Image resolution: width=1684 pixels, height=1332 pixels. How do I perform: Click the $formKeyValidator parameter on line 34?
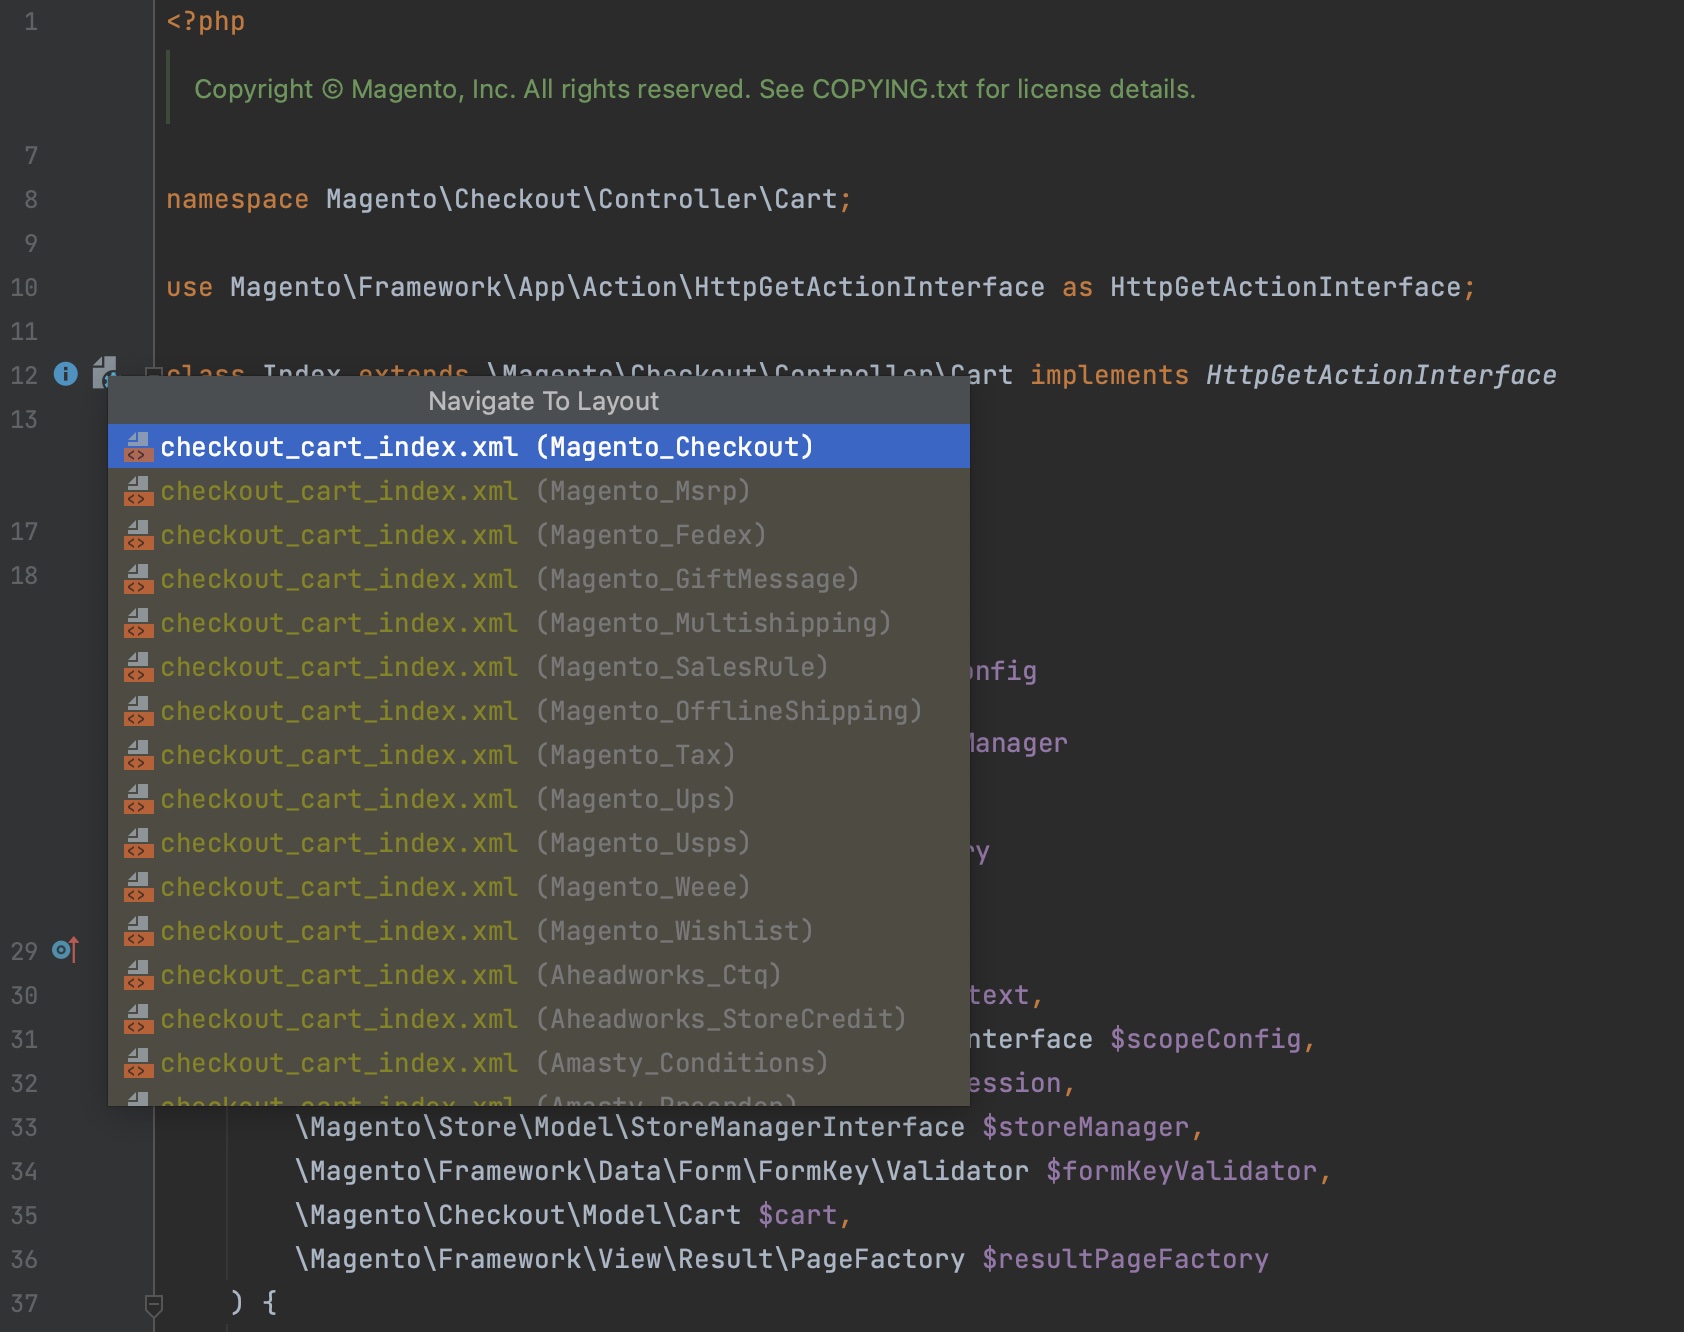point(1181,1171)
